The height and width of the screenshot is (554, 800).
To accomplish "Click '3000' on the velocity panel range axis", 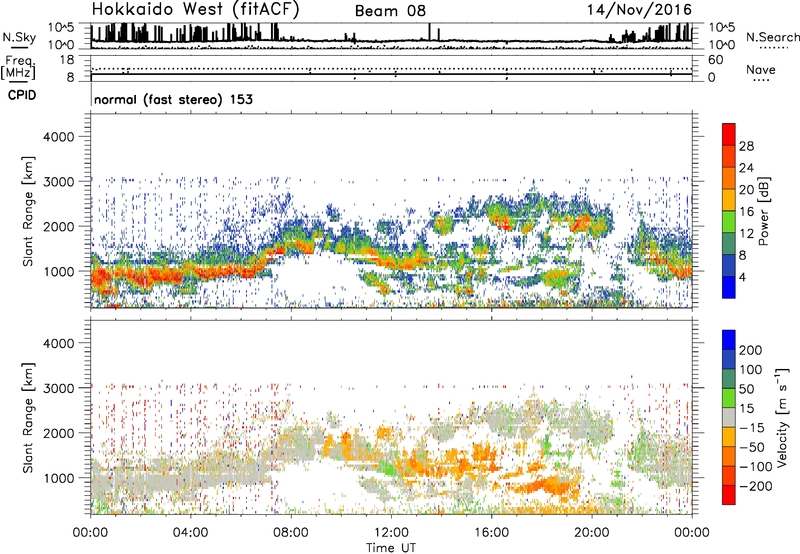I will [59, 388].
